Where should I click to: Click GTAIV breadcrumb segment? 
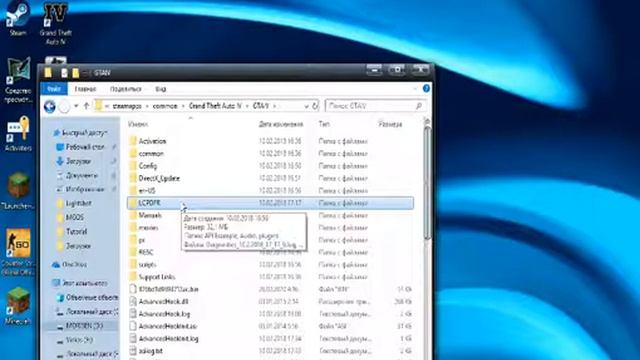(x=261, y=106)
